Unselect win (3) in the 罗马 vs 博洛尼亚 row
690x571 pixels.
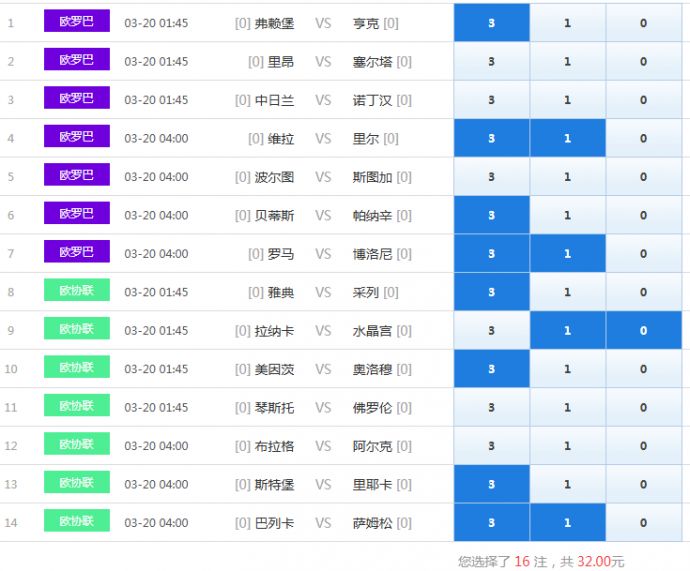pyautogui.click(x=491, y=254)
